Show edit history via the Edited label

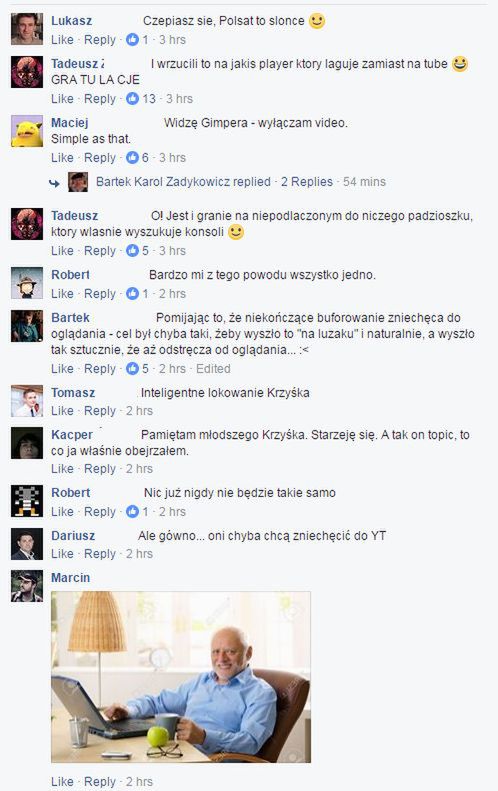coord(213,369)
